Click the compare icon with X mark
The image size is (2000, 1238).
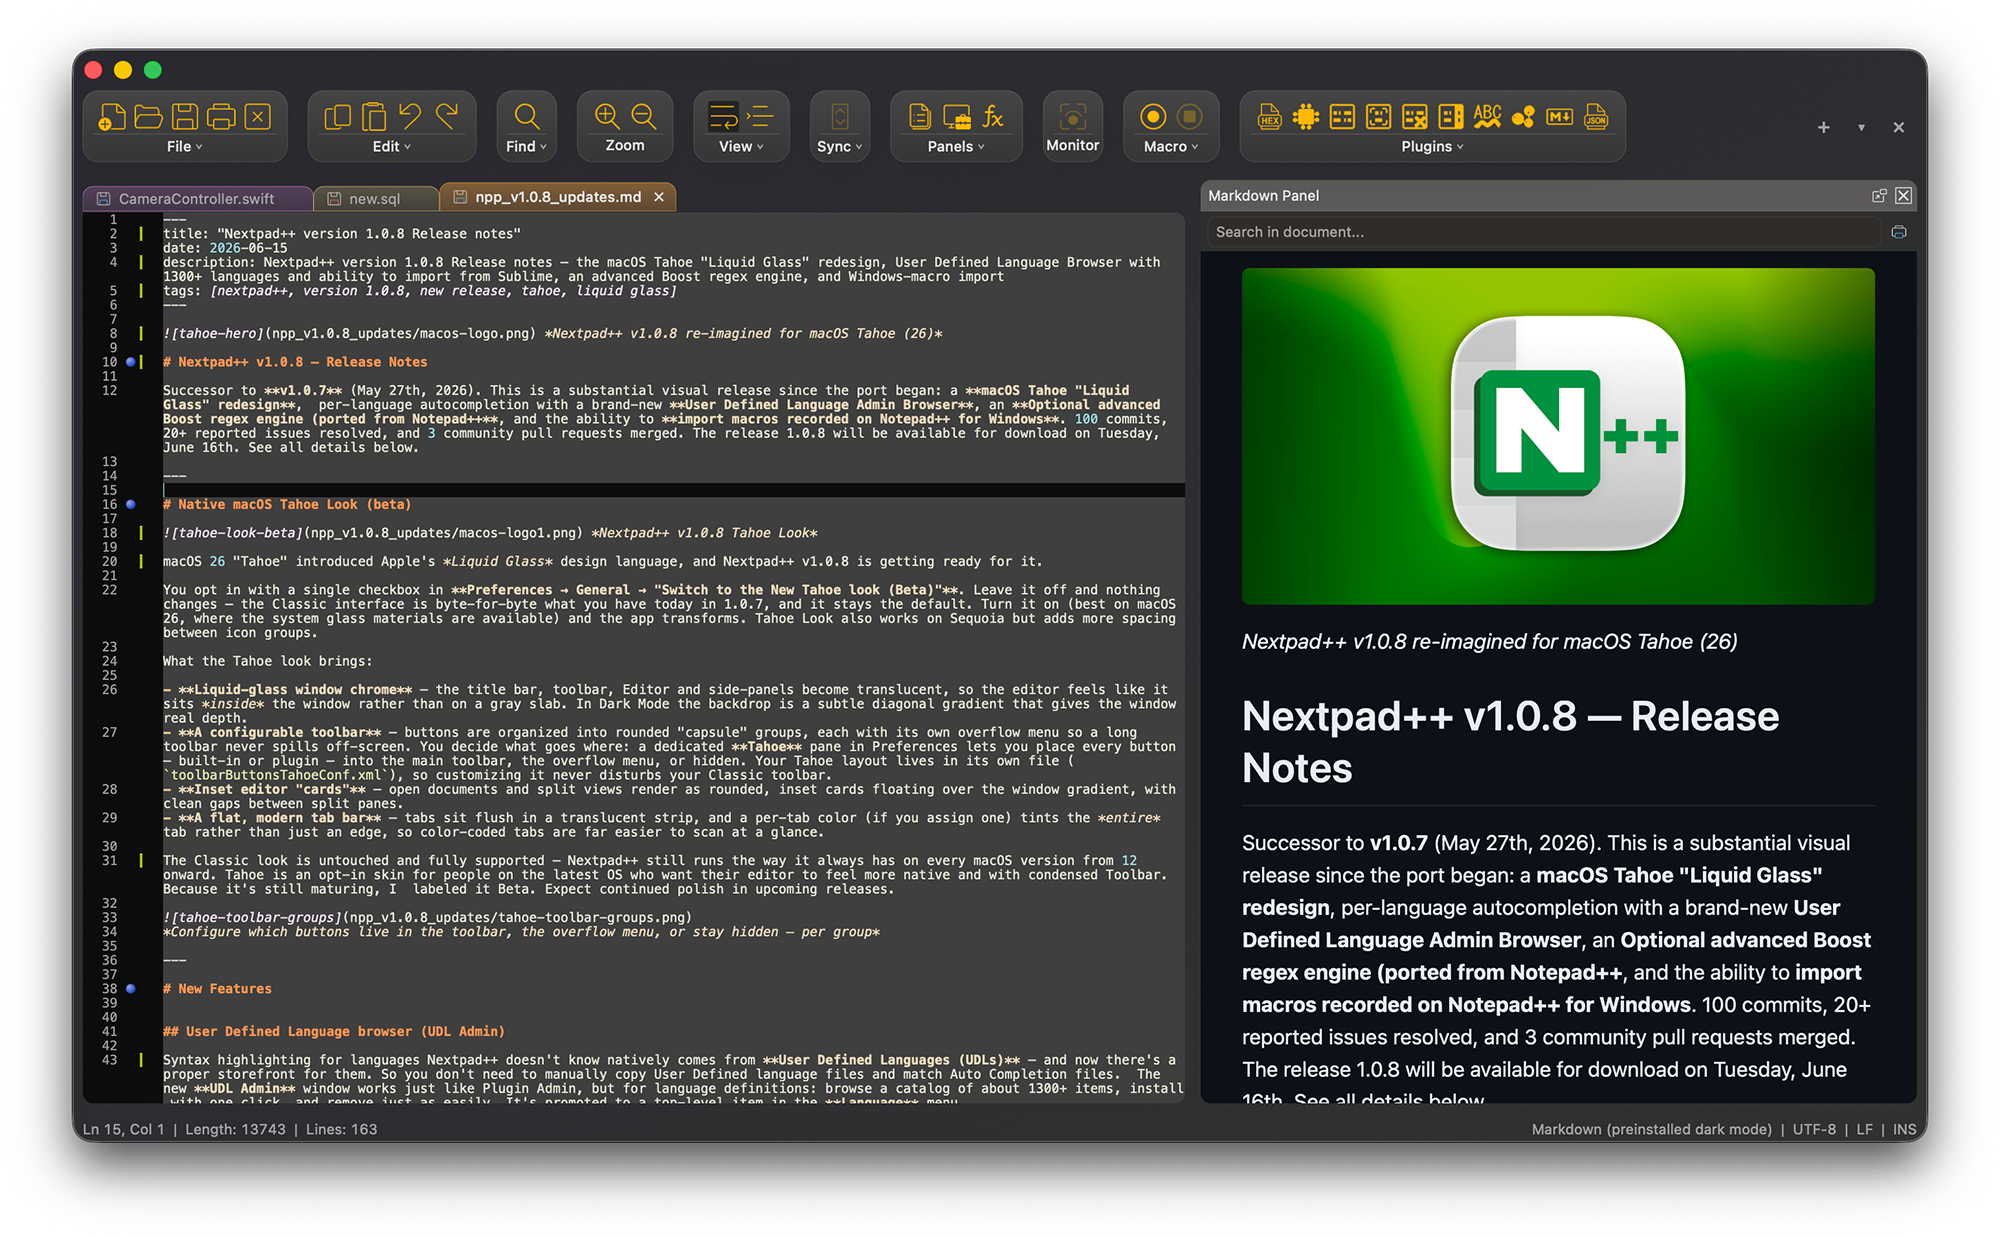point(1415,117)
